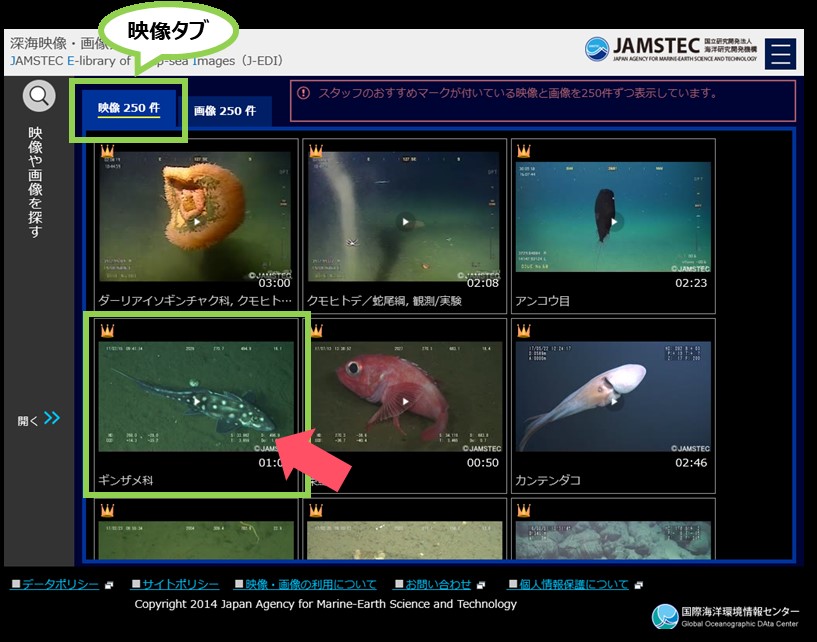
Task: Click the J-EDI site title in header
Action: [x=146, y=52]
